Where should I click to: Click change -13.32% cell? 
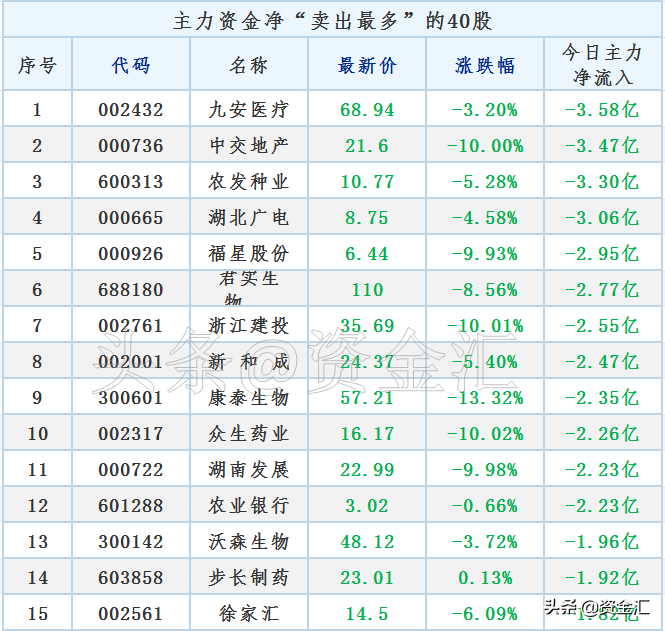tap(485, 398)
